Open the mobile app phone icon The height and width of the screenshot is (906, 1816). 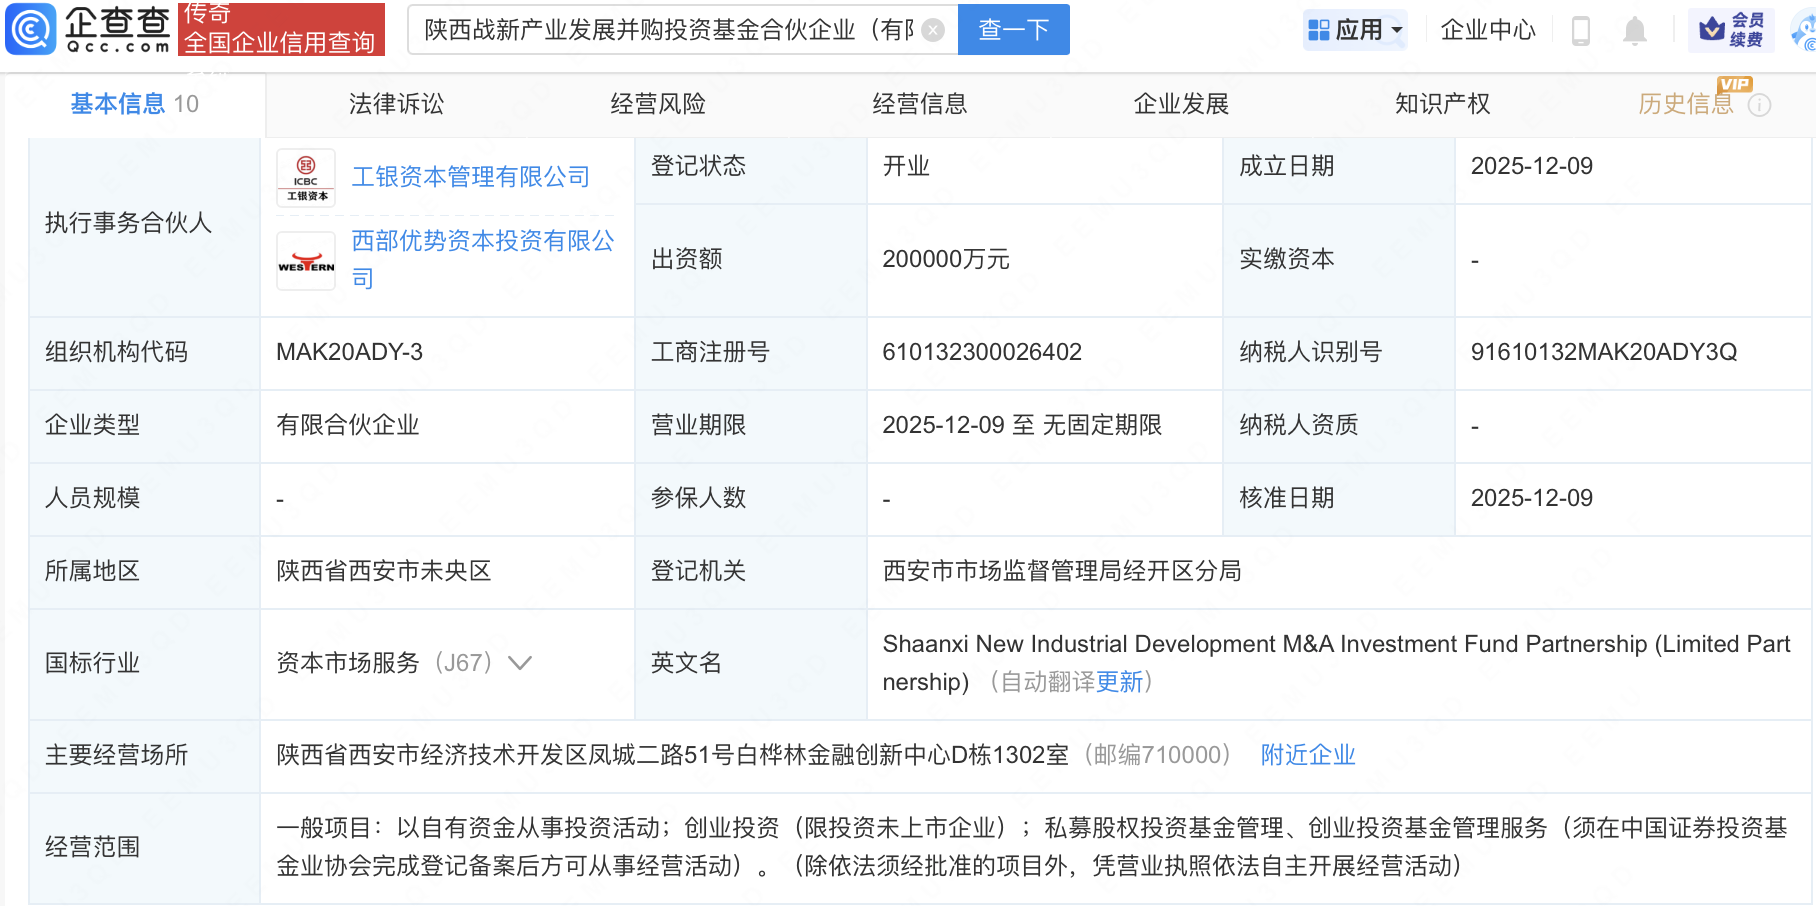click(x=1581, y=31)
